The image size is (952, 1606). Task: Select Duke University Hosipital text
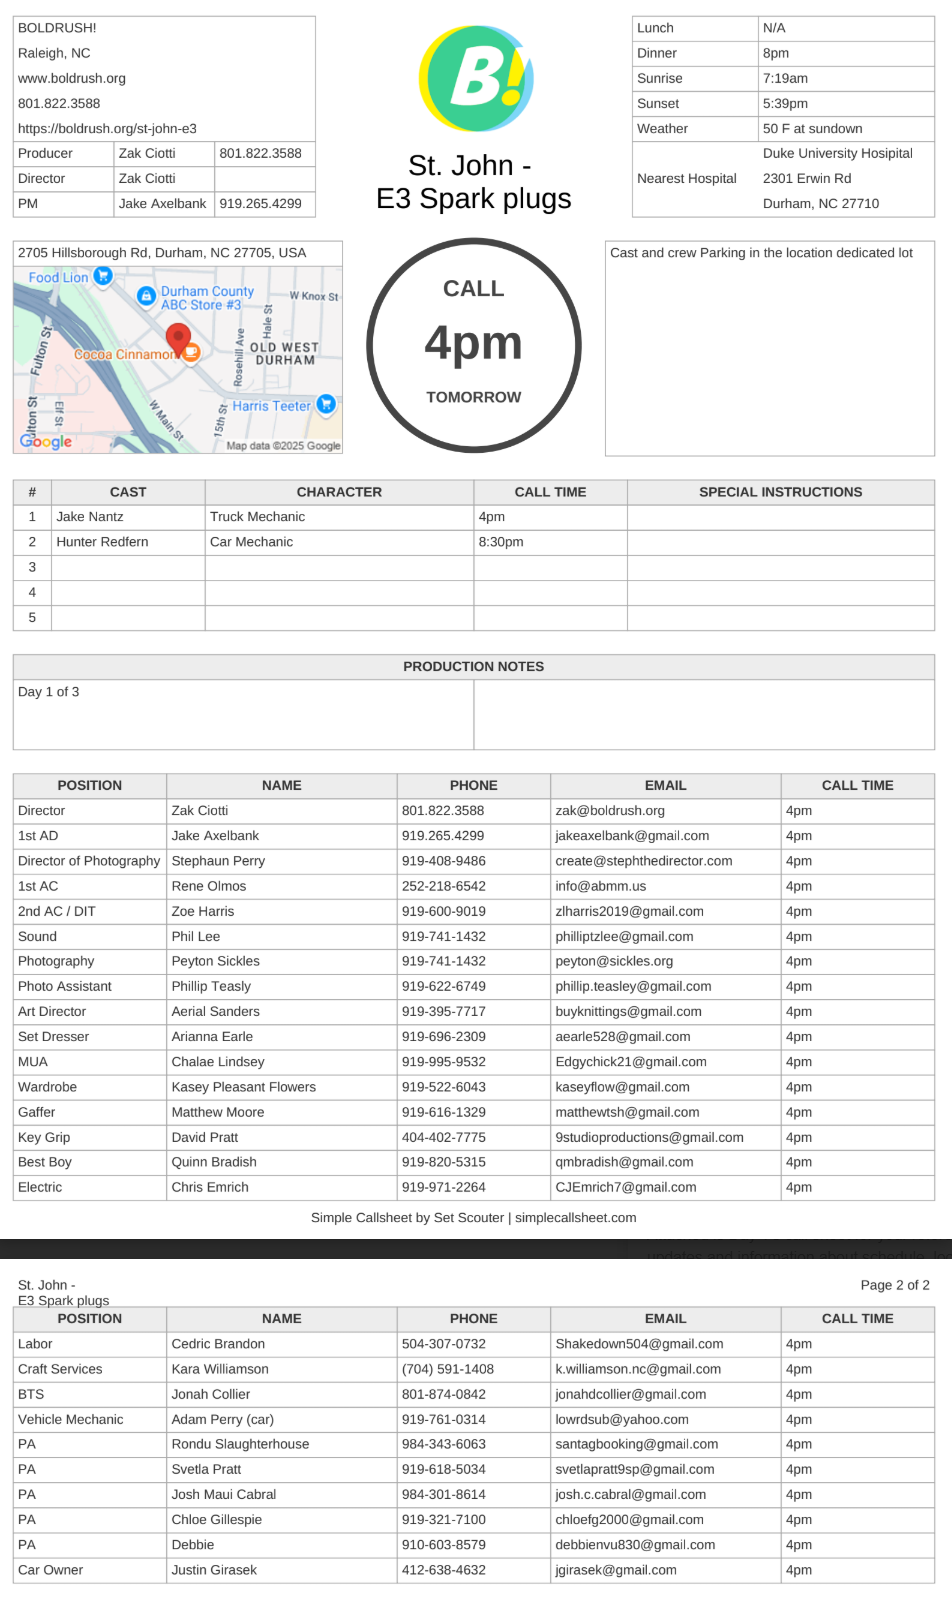[838, 153]
